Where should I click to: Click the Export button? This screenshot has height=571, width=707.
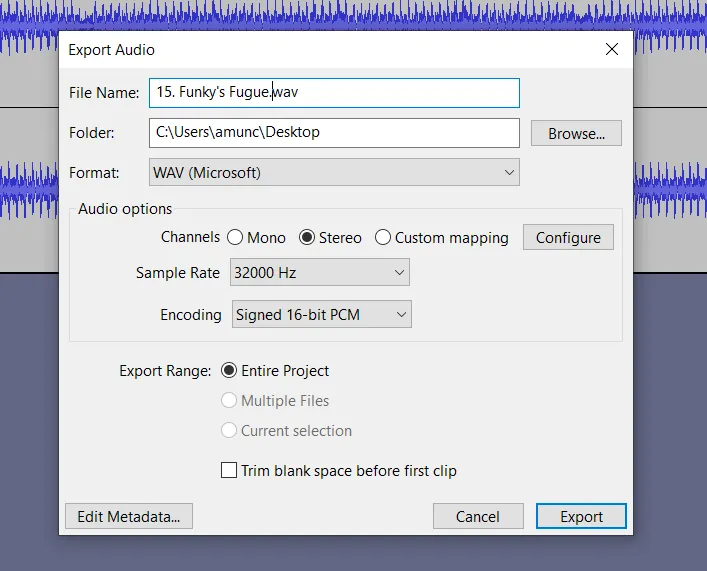(x=581, y=516)
